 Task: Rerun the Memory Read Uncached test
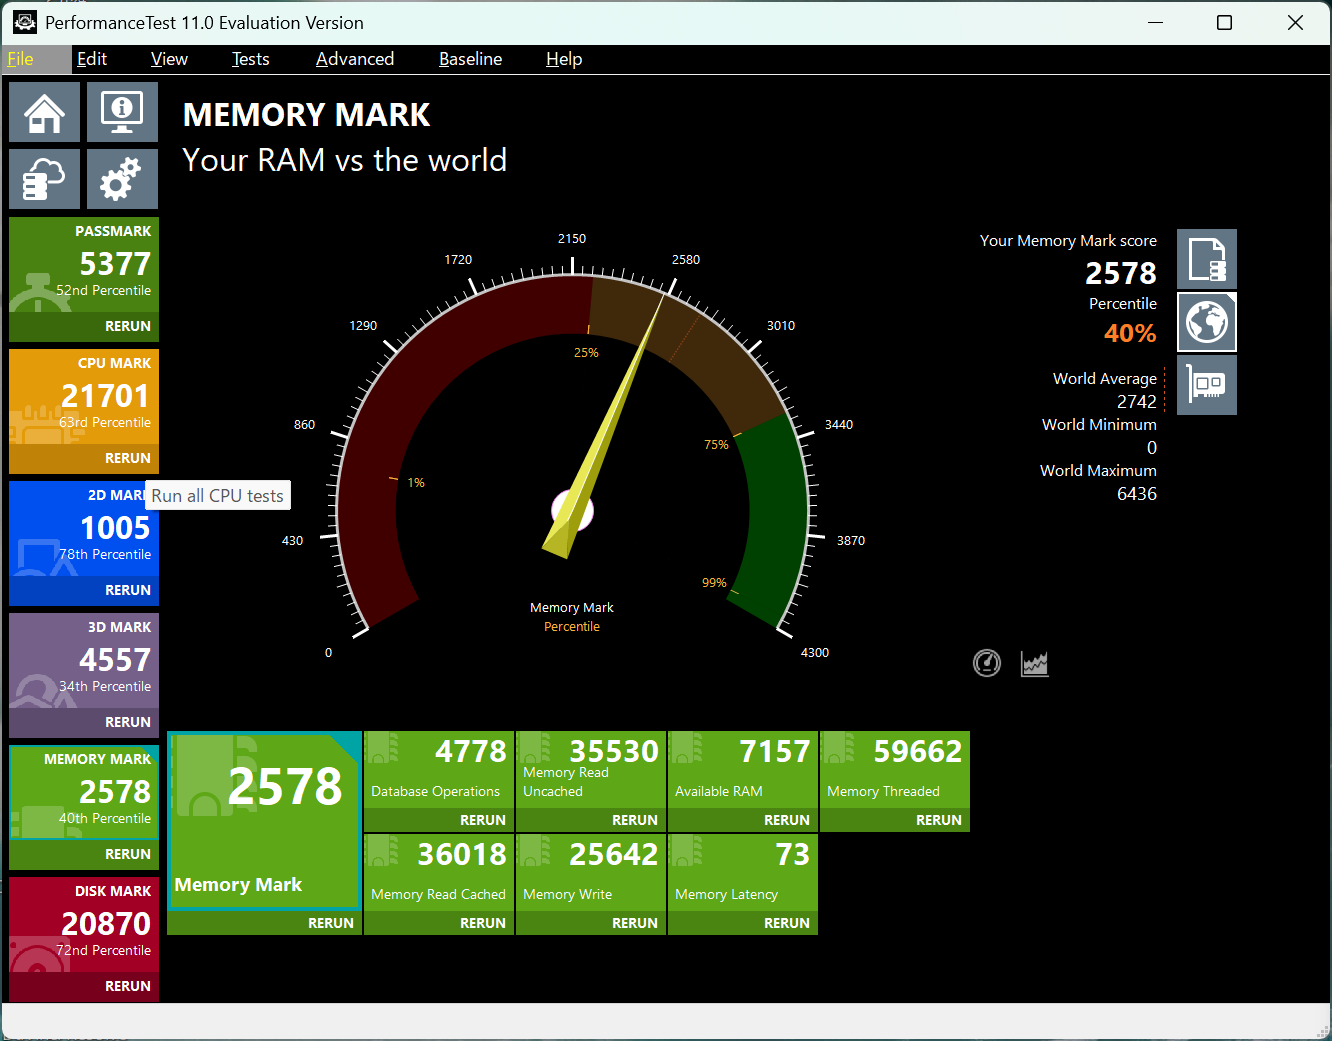point(634,819)
